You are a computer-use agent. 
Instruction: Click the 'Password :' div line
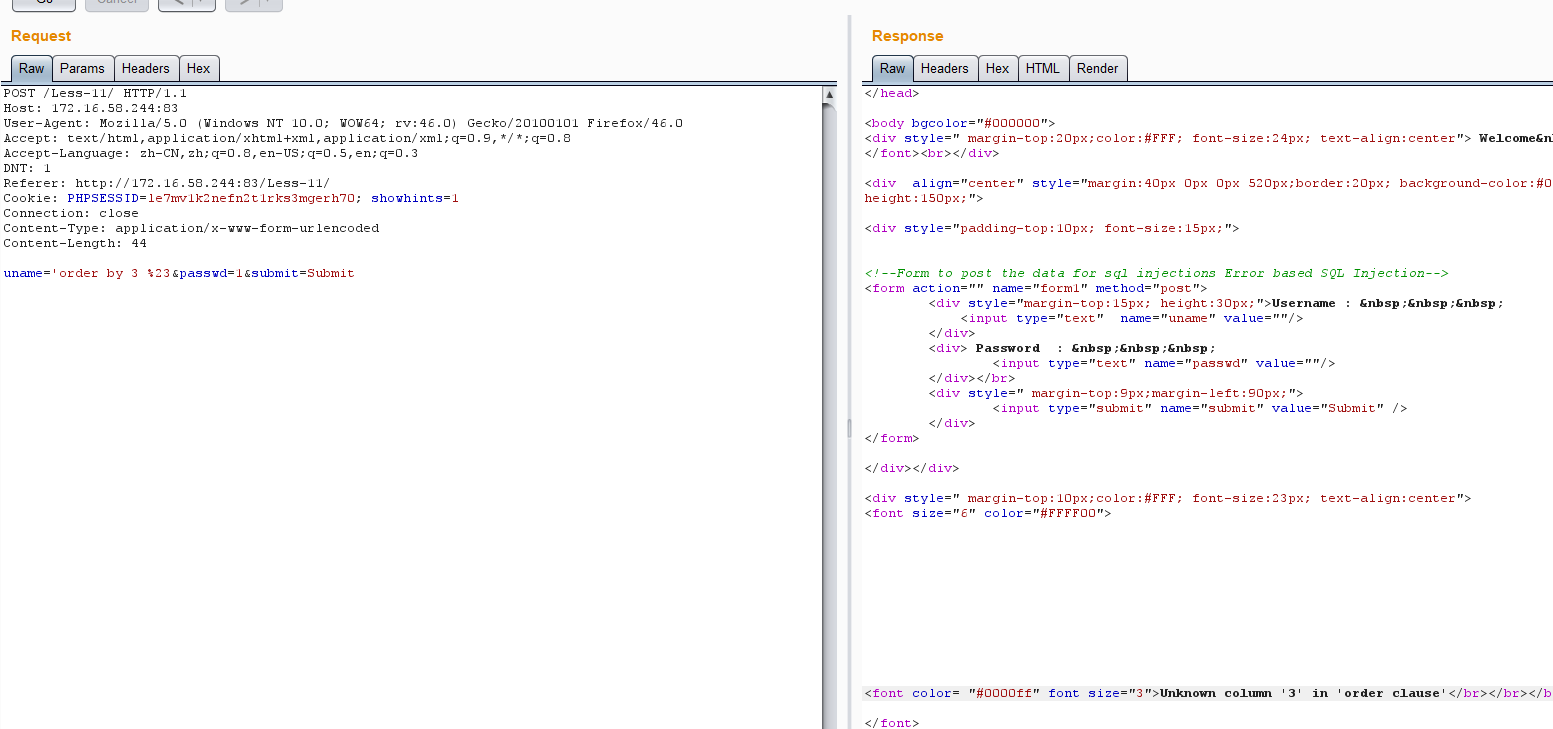point(1072,348)
